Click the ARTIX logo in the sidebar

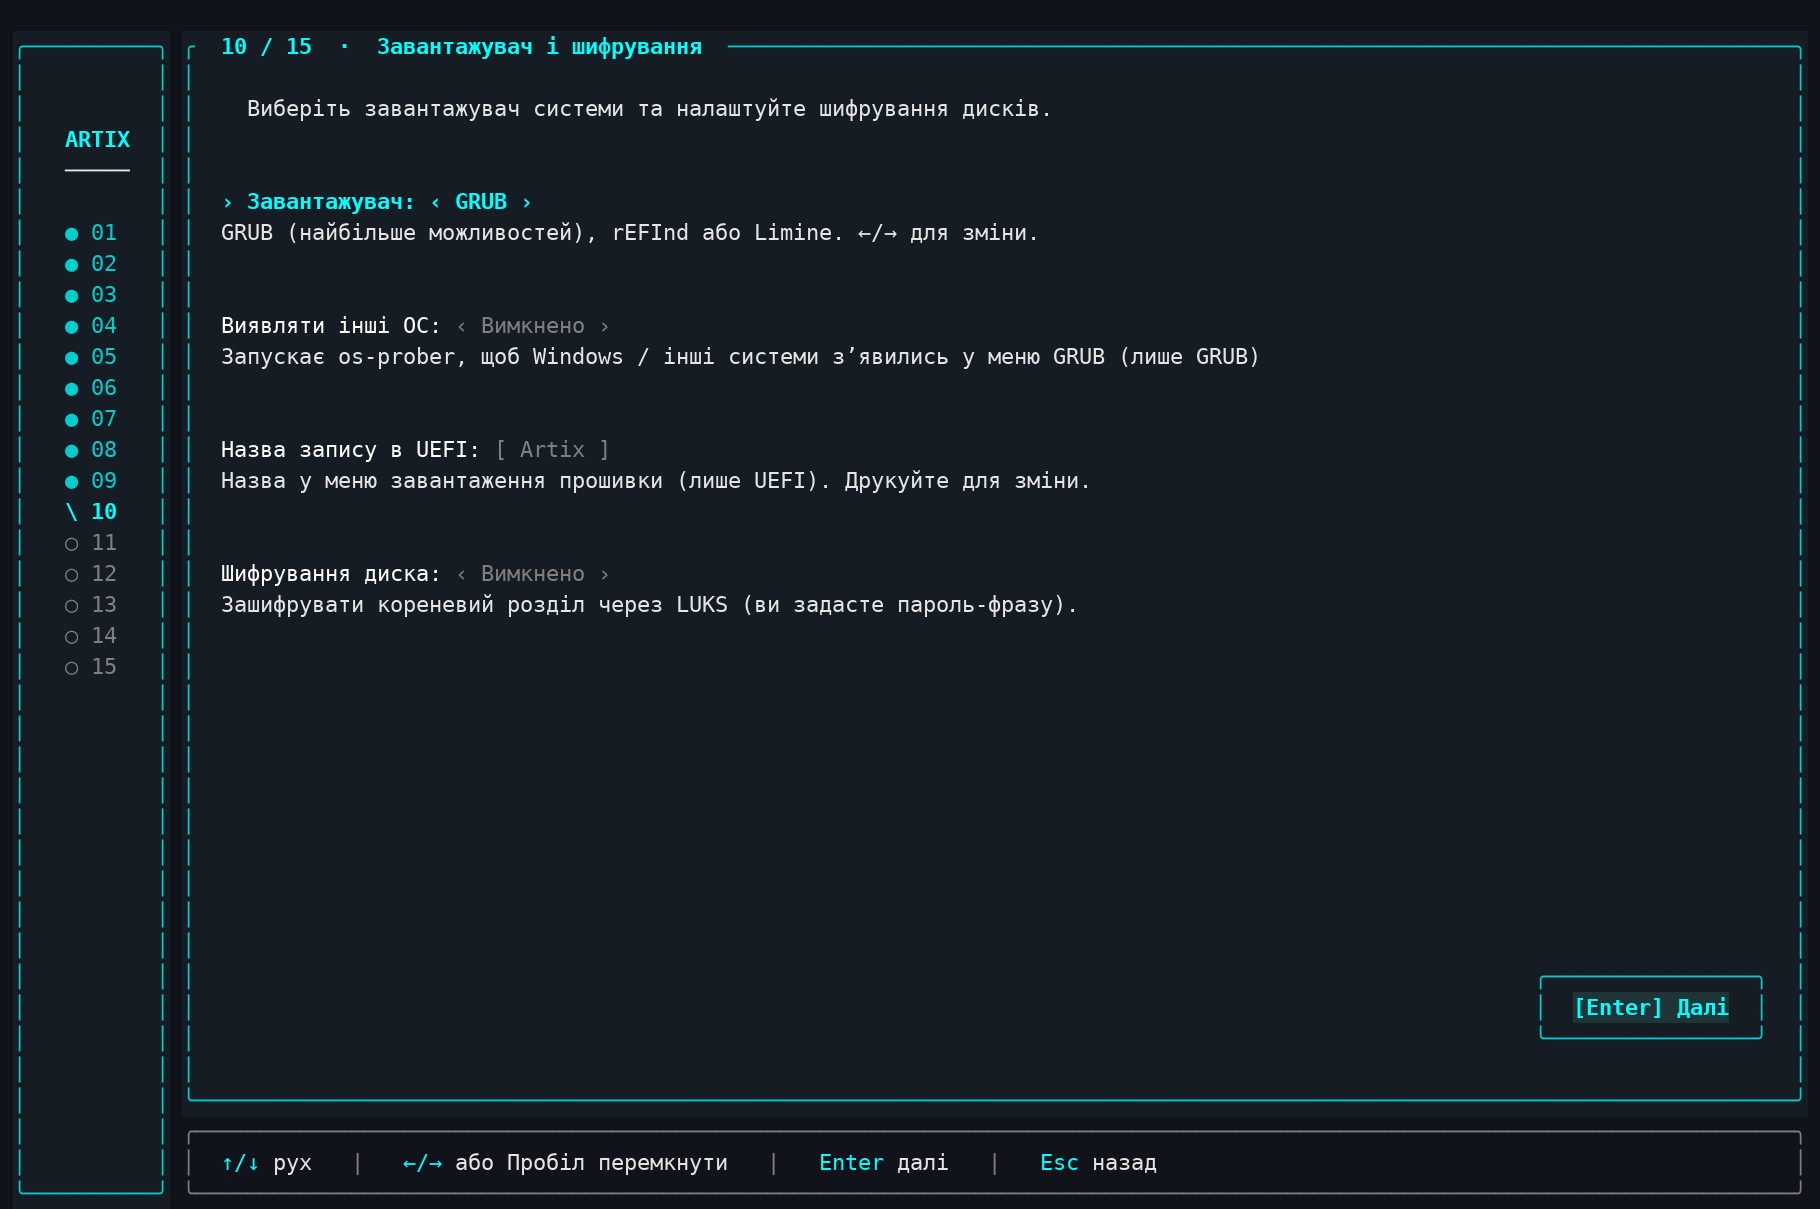click(x=97, y=140)
